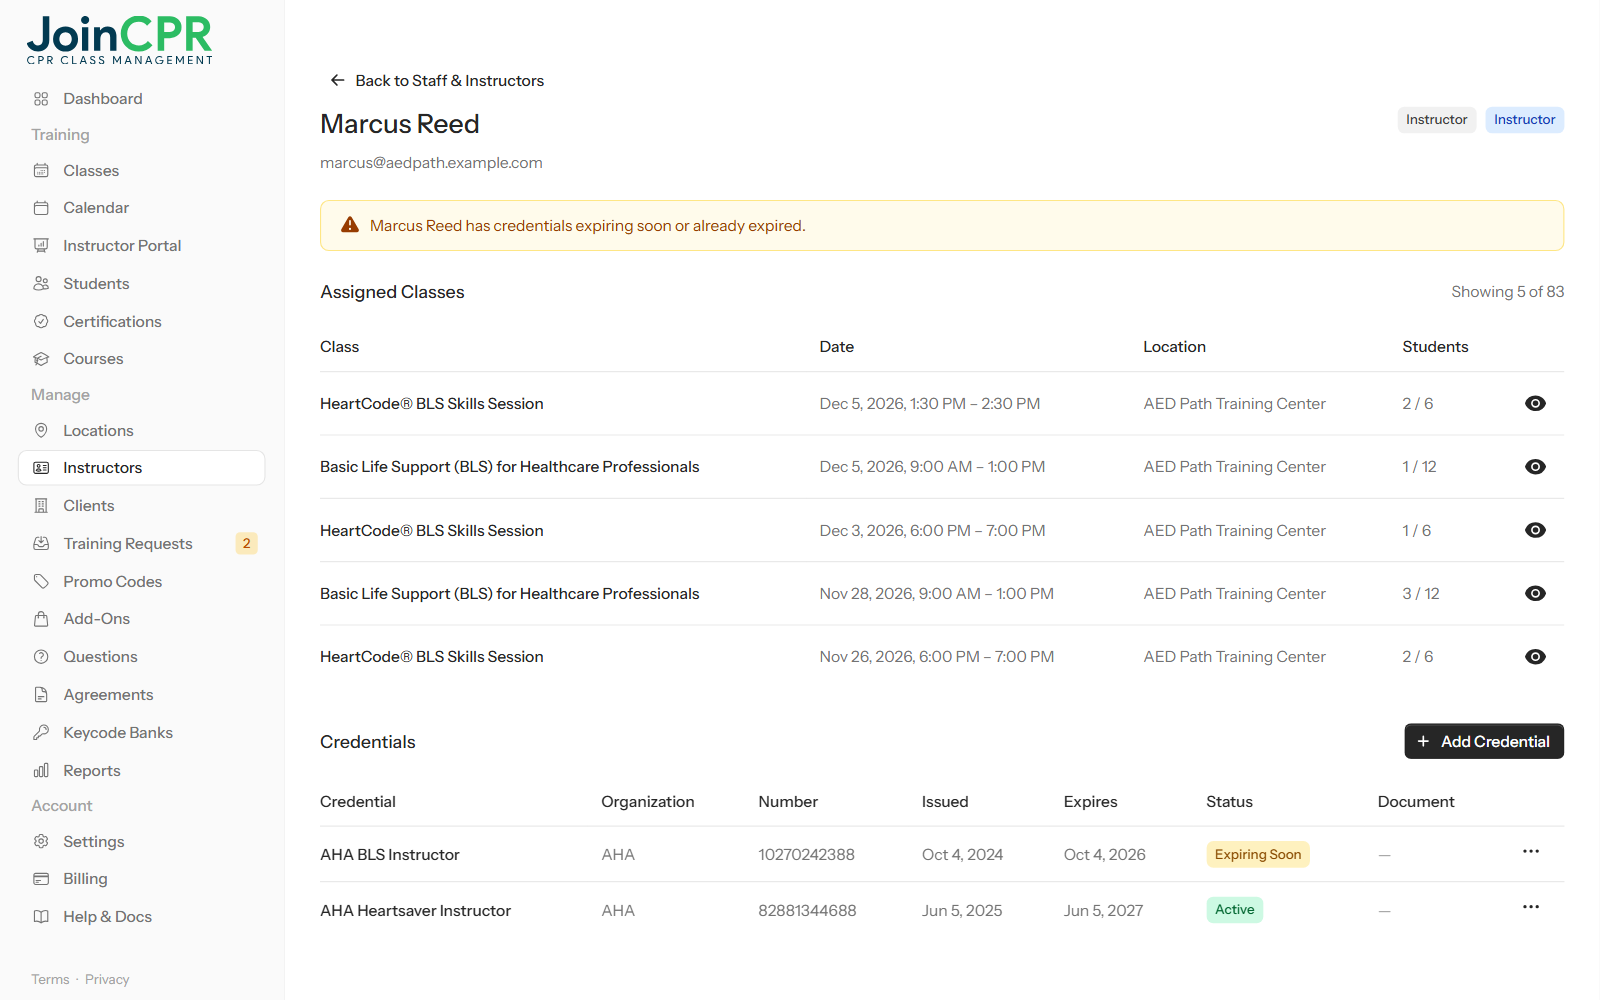The image size is (1600, 1000).
Task: Click the Training Requests count badge 2
Action: 246,544
